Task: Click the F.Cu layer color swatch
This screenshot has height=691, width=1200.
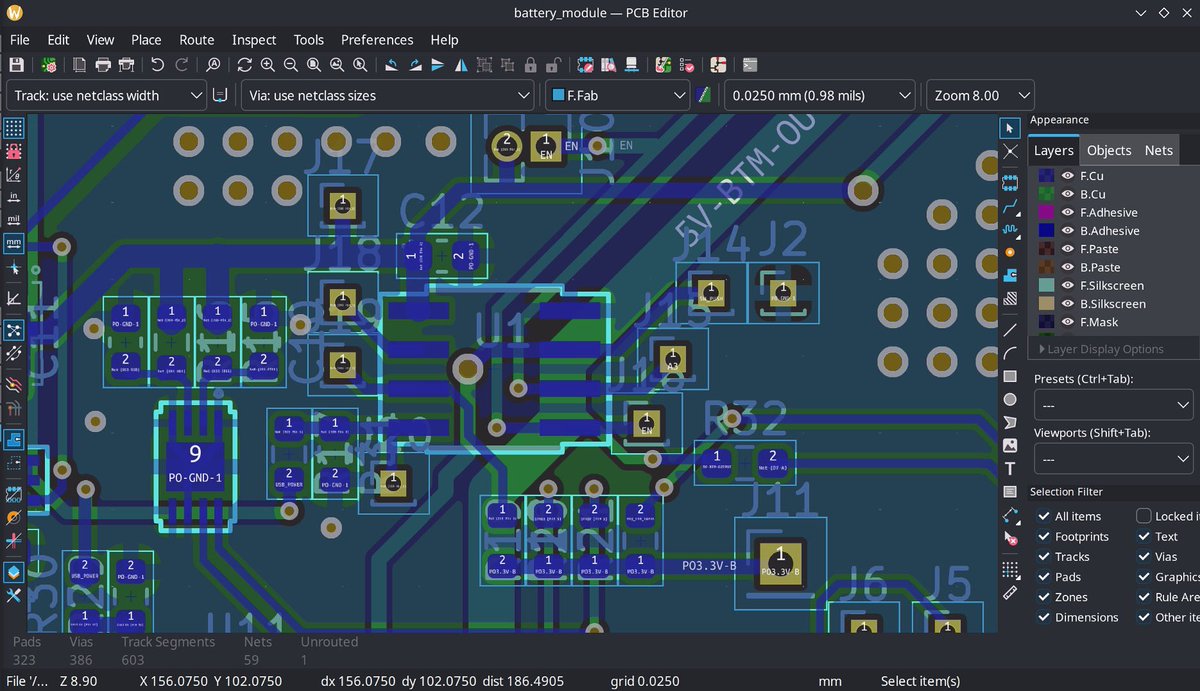Action: tap(1045, 176)
